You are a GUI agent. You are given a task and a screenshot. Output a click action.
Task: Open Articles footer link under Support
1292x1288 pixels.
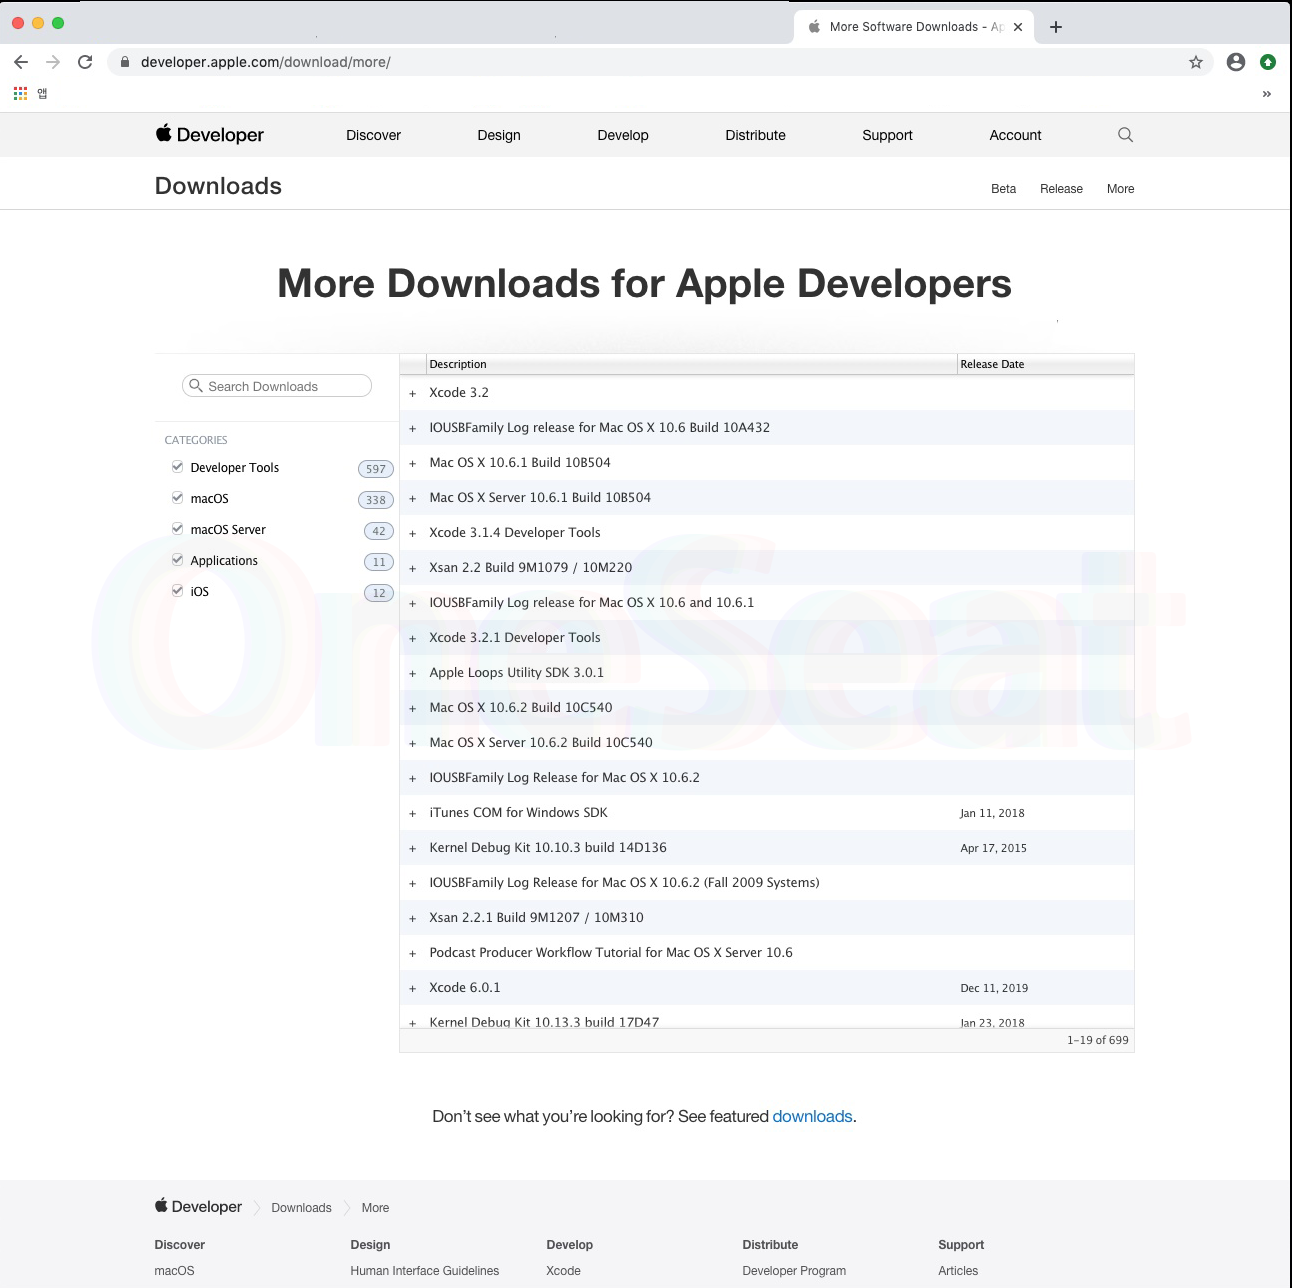point(958,1271)
